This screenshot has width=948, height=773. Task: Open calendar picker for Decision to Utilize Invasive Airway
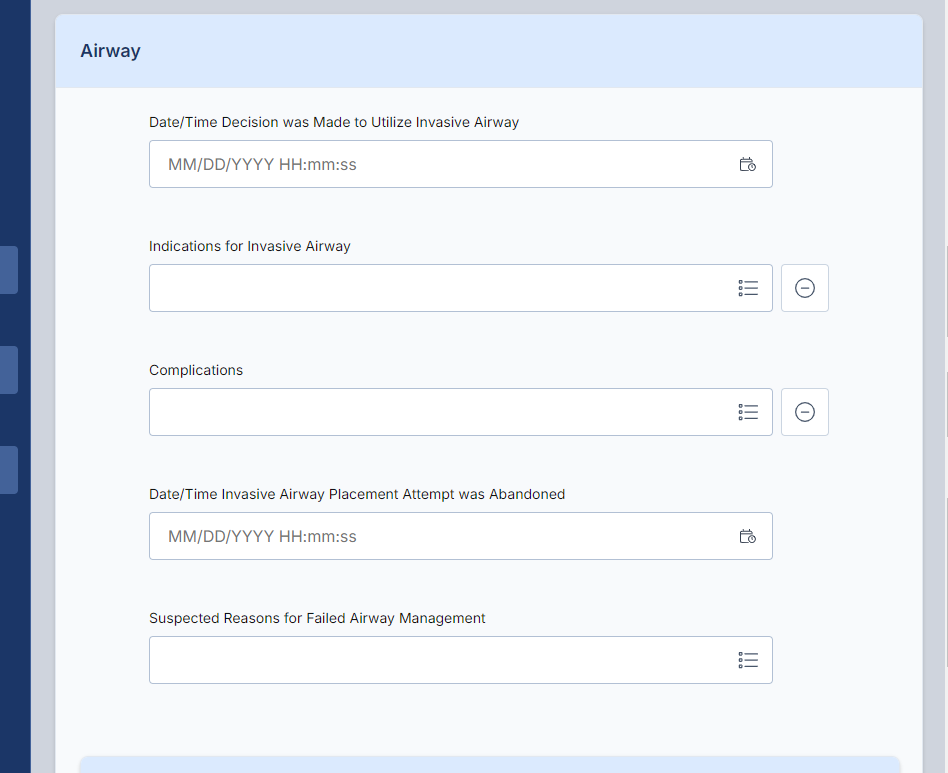point(747,164)
